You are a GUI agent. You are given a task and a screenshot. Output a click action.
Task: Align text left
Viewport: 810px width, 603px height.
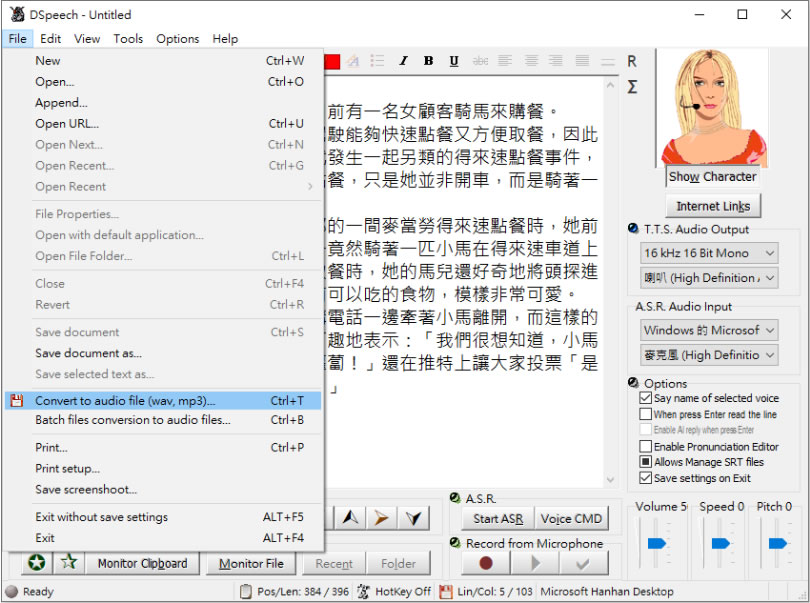tap(505, 61)
